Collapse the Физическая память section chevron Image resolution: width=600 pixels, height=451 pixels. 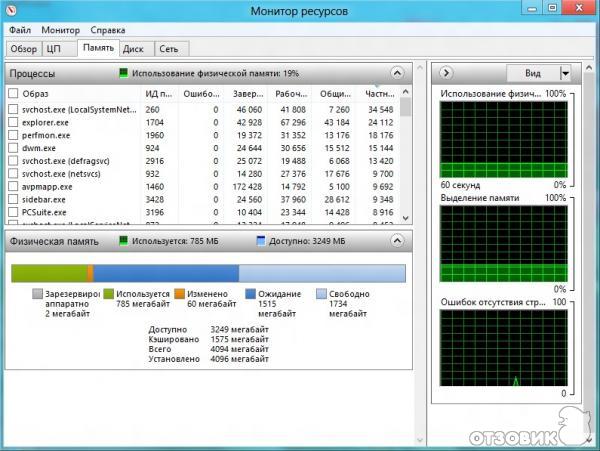(398, 240)
